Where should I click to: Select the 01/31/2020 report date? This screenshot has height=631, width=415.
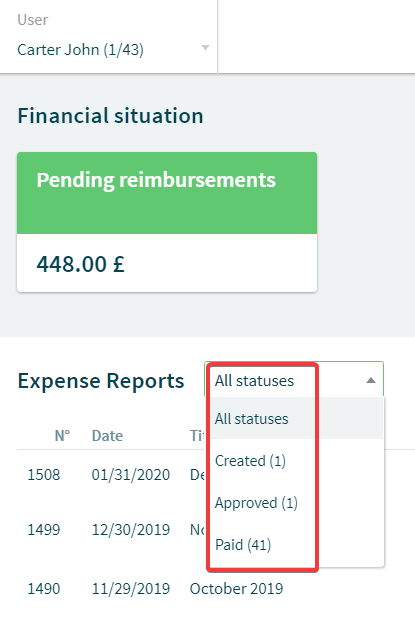tap(131, 474)
